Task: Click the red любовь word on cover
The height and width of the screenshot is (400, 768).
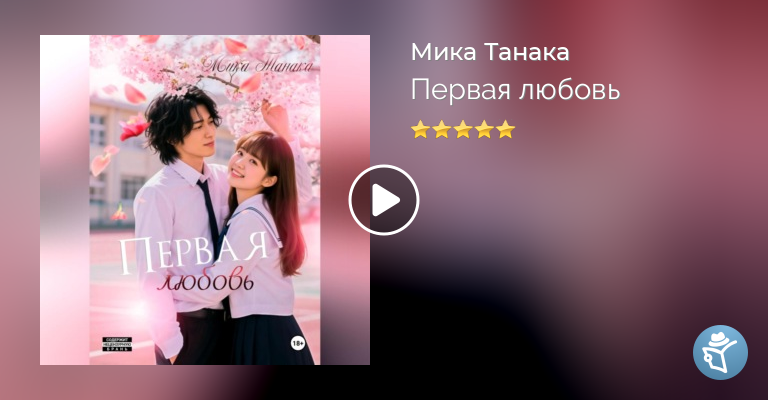Action: click(206, 281)
